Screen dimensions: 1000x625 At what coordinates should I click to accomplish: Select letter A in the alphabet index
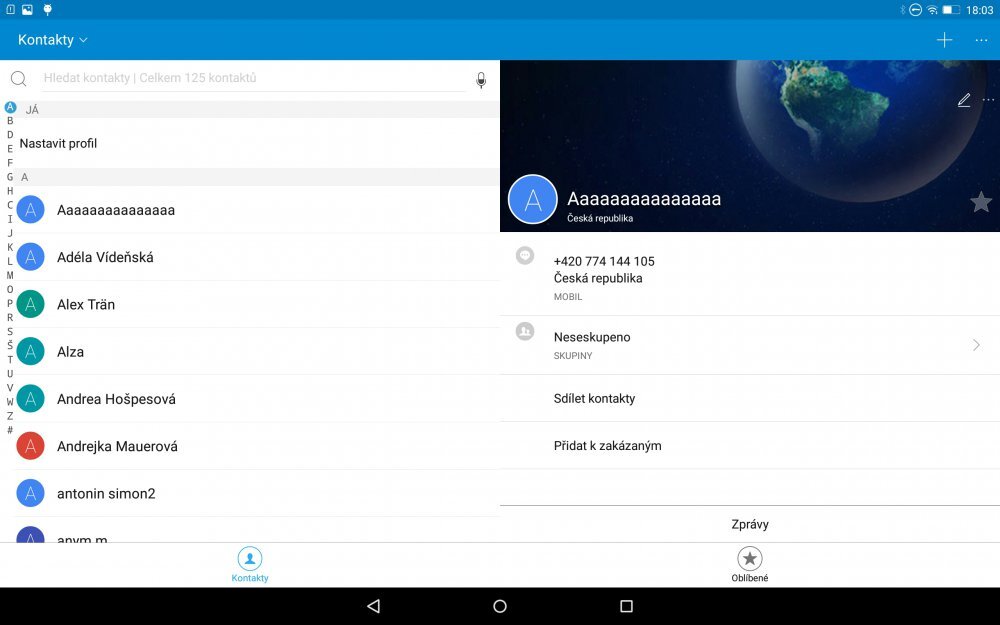point(9,107)
